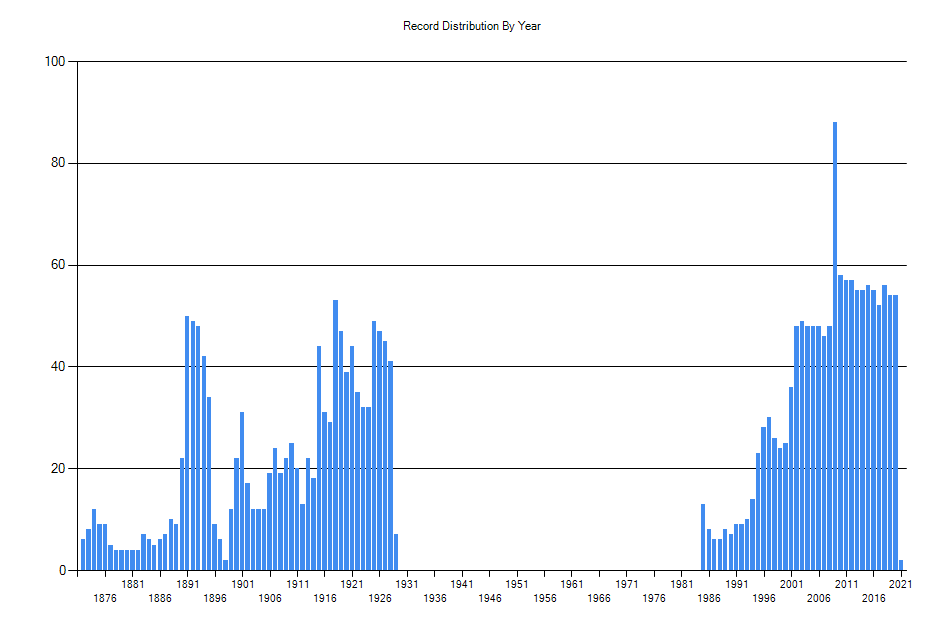Select the short final bar at 2021

click(901, 565)
